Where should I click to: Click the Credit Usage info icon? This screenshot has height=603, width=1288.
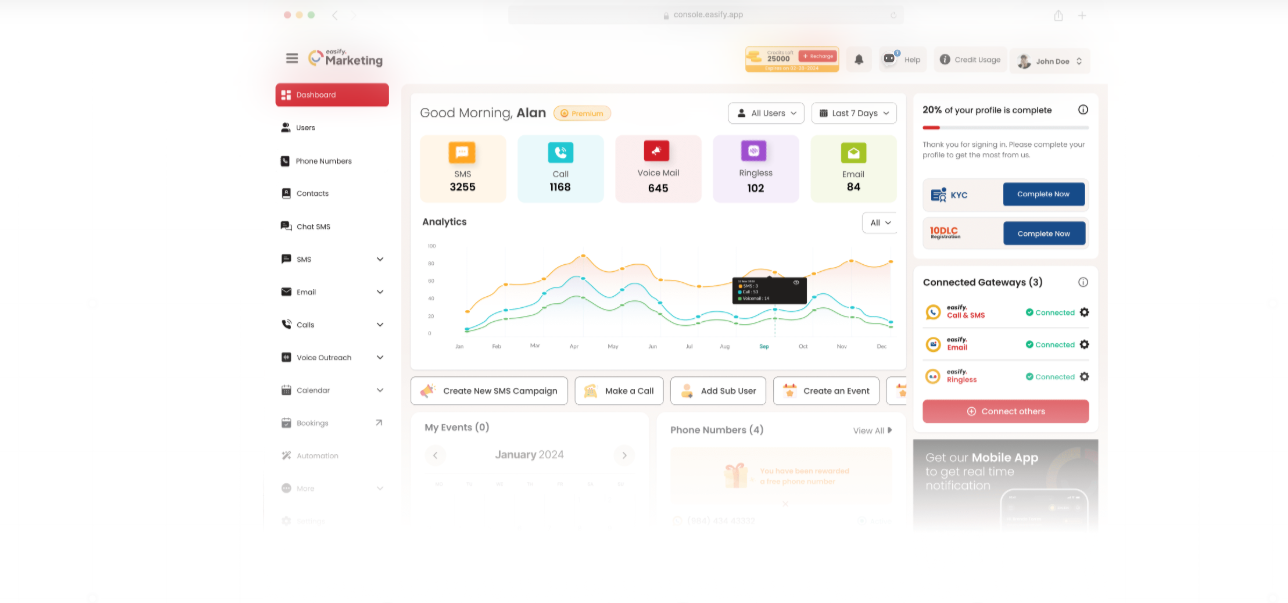[944, 60]
